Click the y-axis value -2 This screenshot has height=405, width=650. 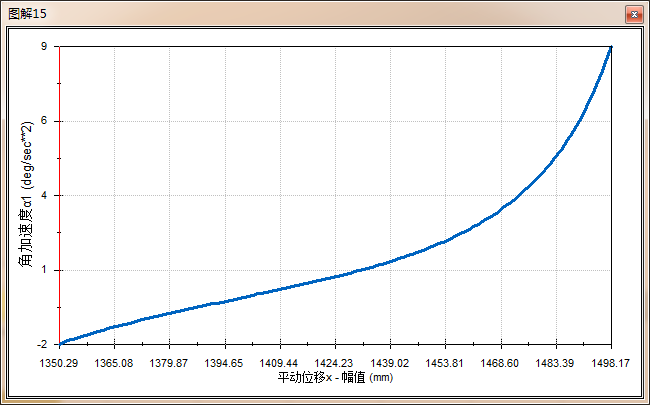coord(42,344)
